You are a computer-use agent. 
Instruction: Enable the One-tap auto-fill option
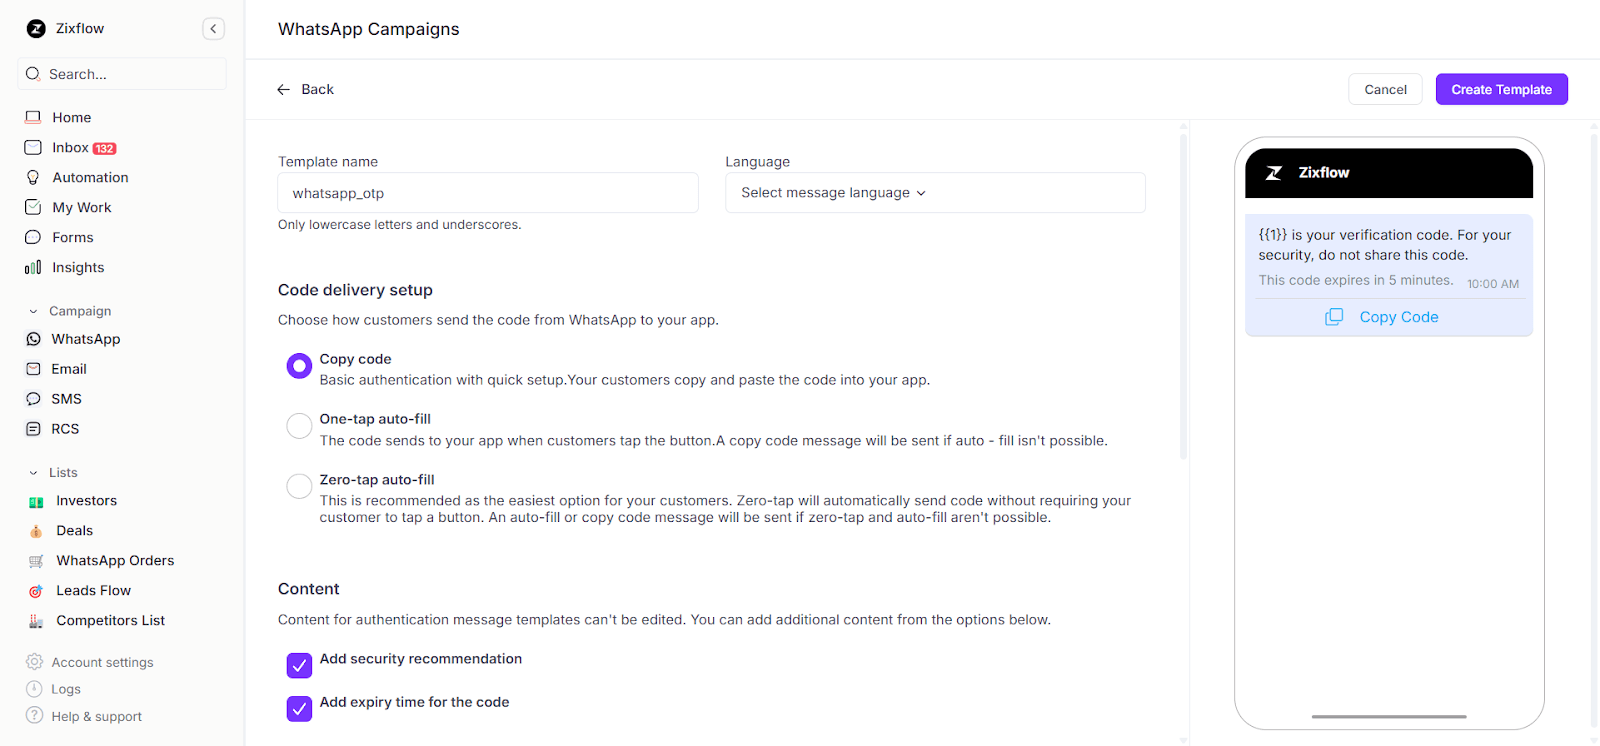click(x=298, y=425)
